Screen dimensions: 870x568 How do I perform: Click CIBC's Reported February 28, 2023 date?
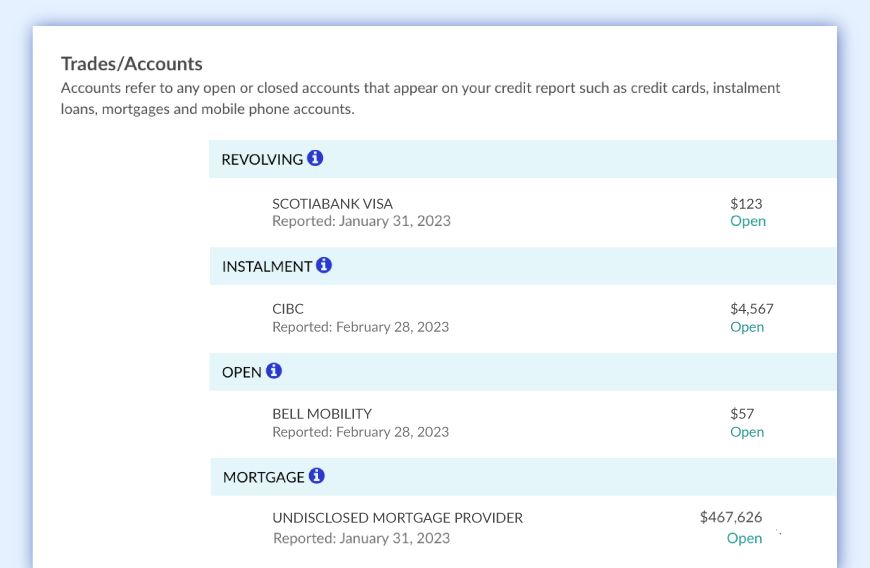[361, 327]
